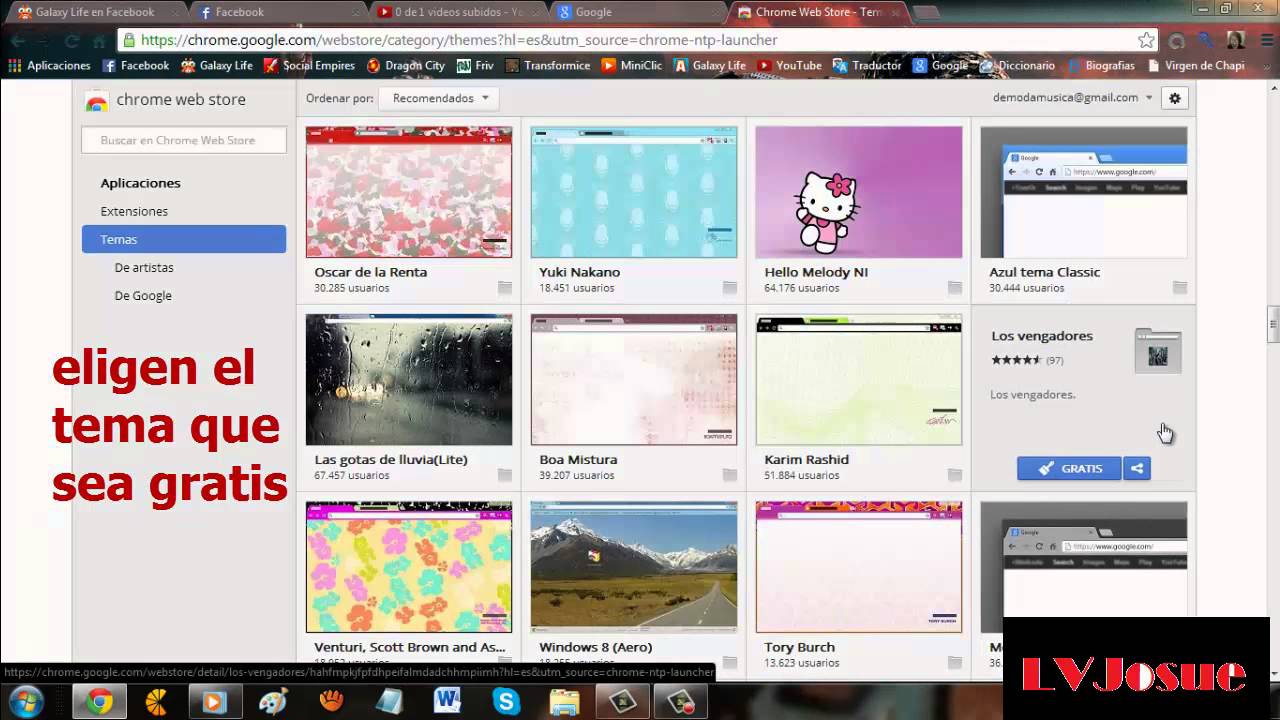
Task: Open the De Google subcategory
Action: pos(143,295)
